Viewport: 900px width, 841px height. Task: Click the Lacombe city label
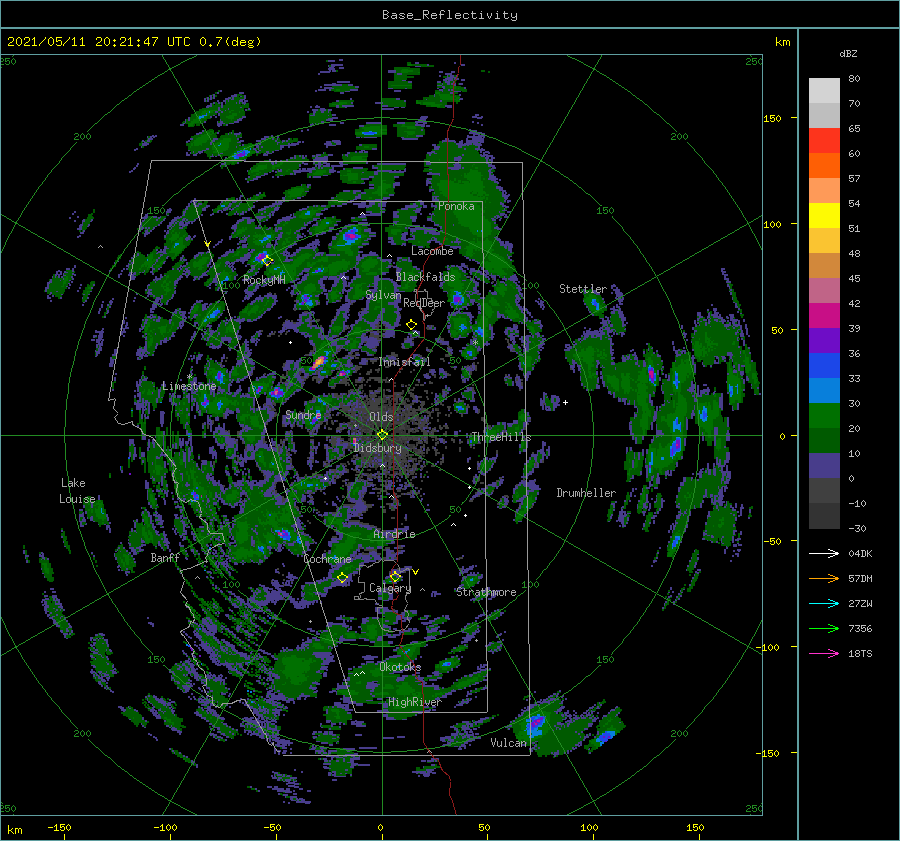click(432, 251)
